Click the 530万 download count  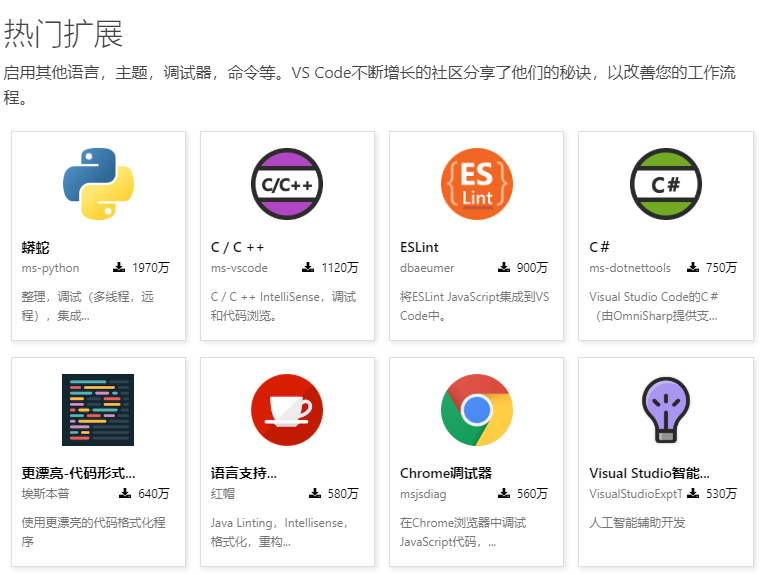click(x=721, y=493)
